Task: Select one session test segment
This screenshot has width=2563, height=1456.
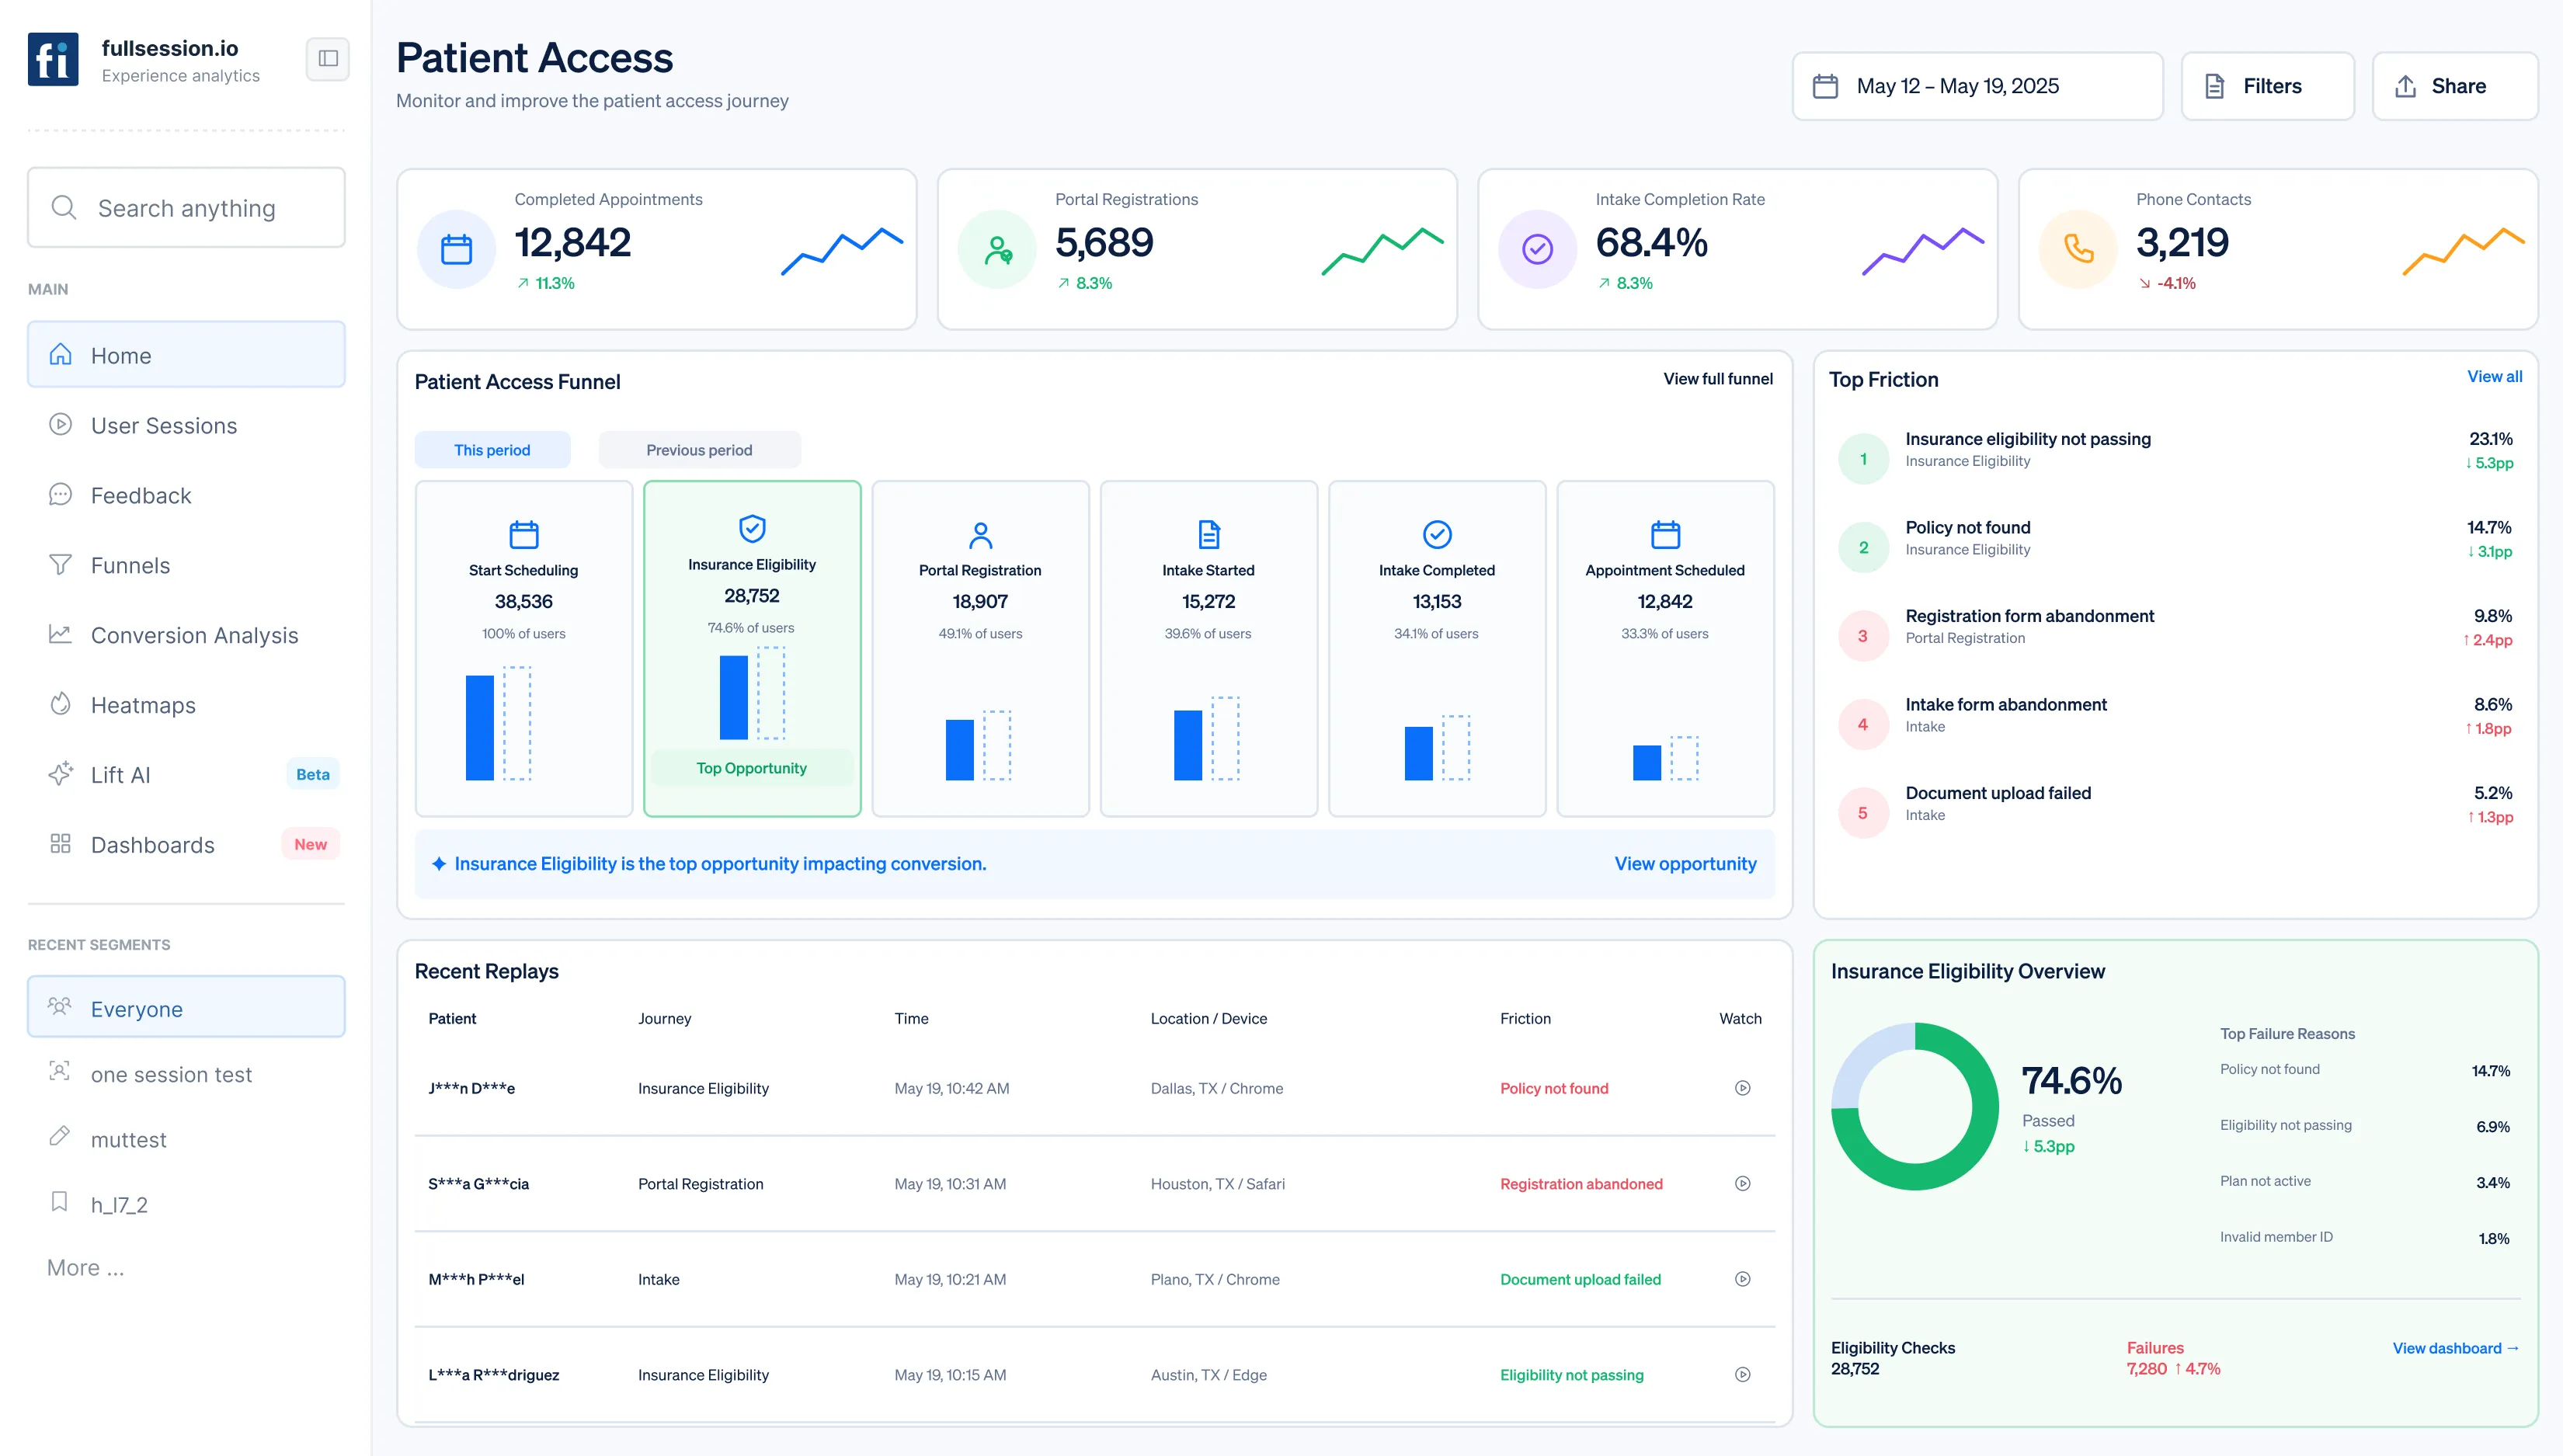Action: tap(186, 1074)
